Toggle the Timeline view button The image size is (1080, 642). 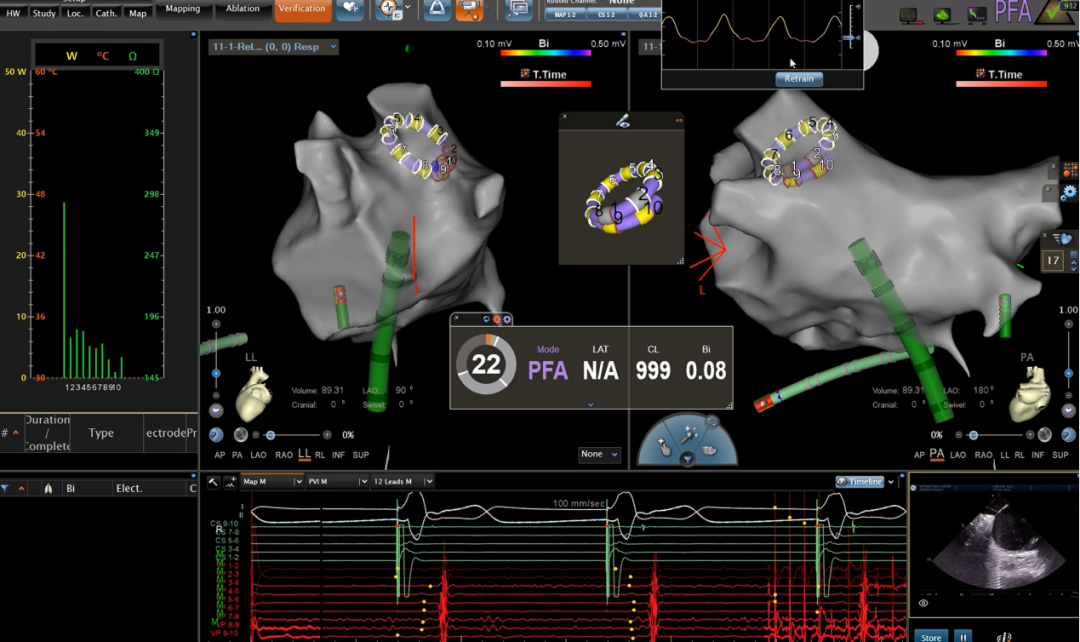coord(860,482)
